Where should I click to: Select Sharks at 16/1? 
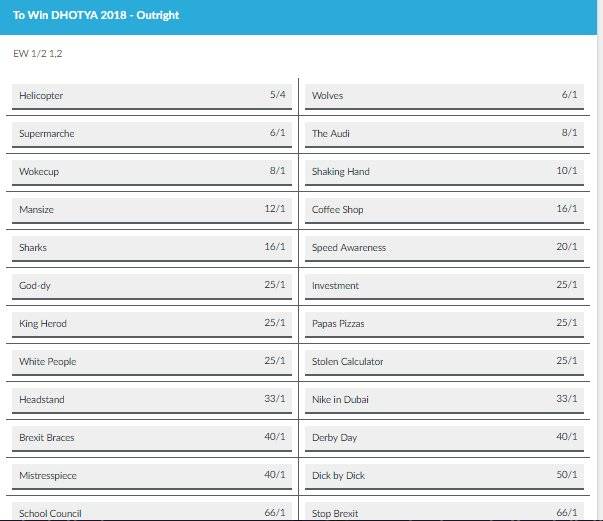[152, 249]
